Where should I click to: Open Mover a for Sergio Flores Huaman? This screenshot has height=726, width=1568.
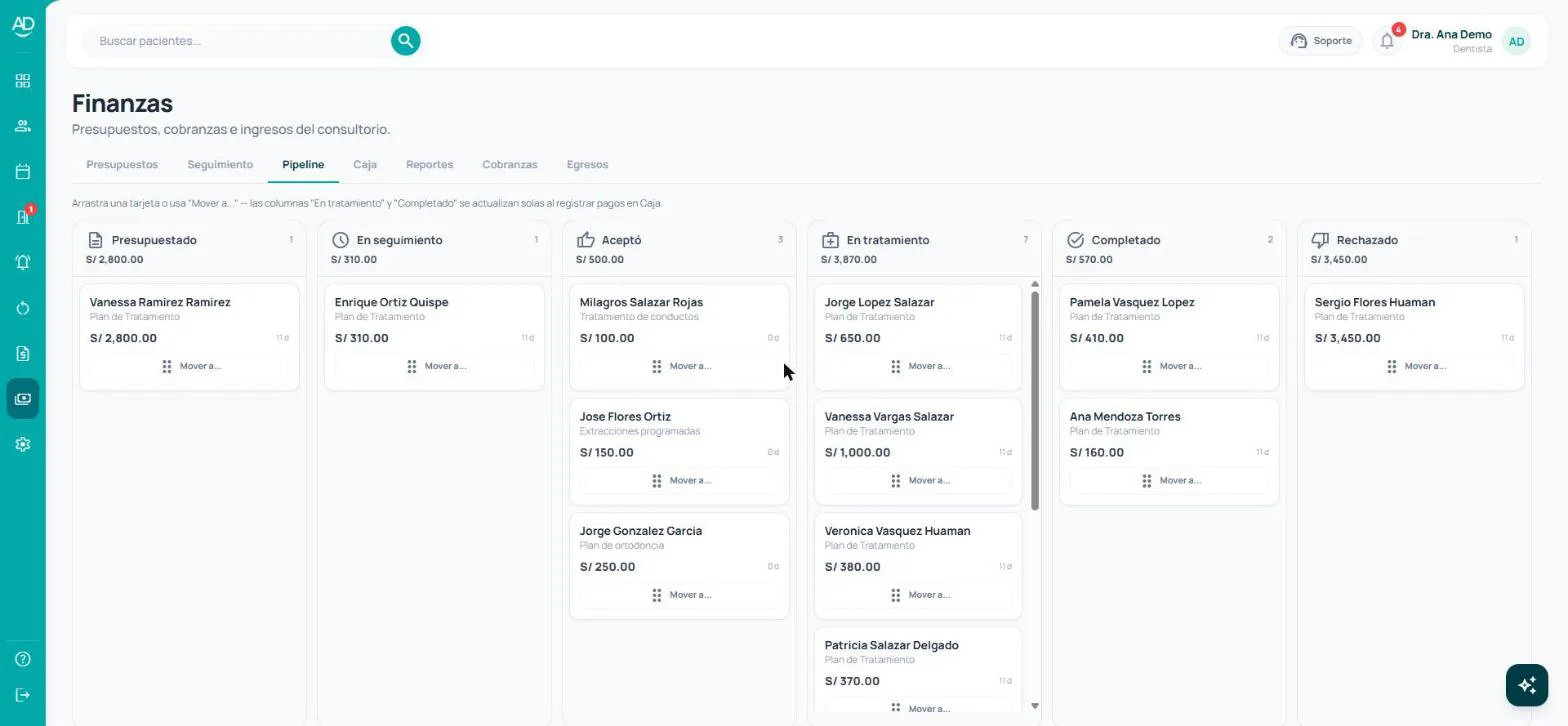(x=1414, y=366)
